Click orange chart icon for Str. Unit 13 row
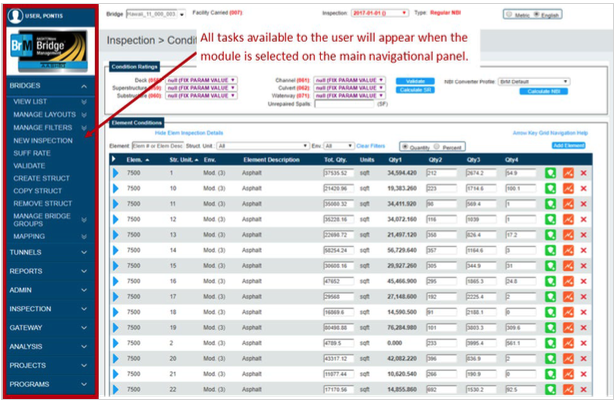This screenshot has height=401, width=616. (568, 235)
